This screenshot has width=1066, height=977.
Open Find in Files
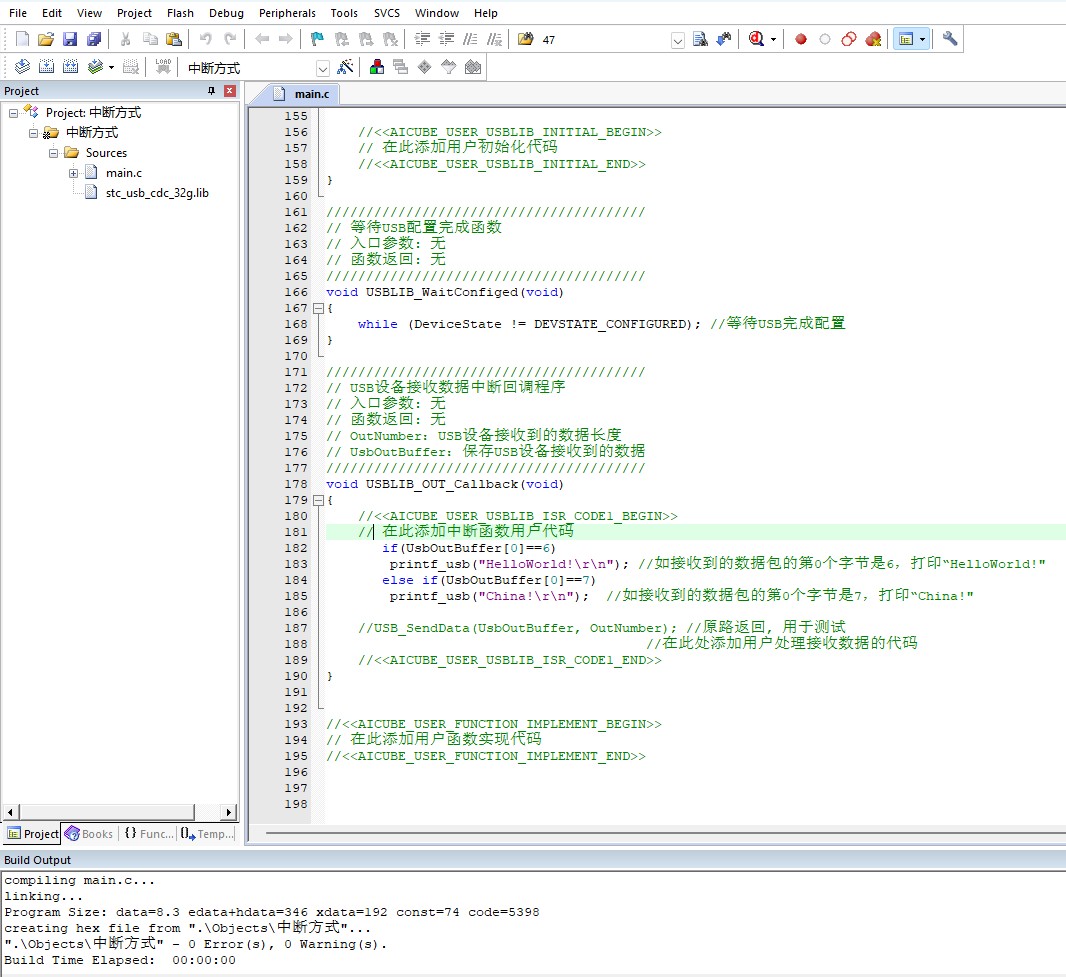pos(526,39)
